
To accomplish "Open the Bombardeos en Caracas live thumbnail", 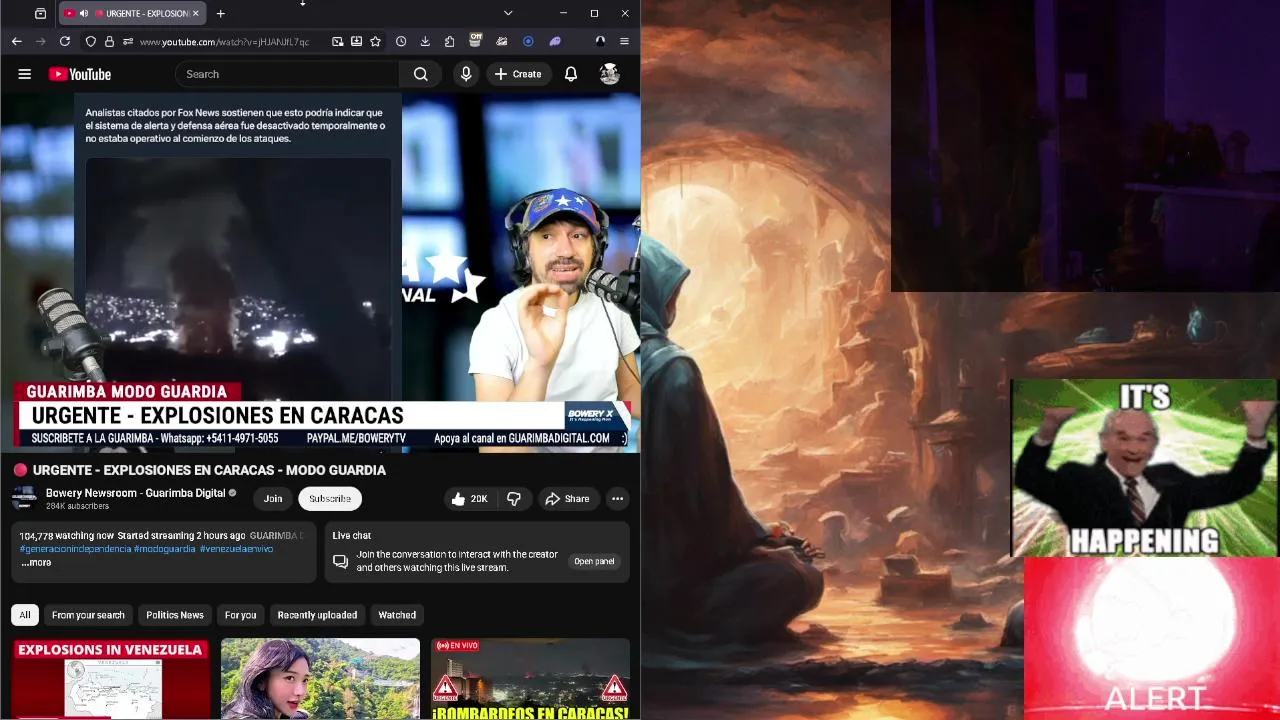I will pos(530,679).
